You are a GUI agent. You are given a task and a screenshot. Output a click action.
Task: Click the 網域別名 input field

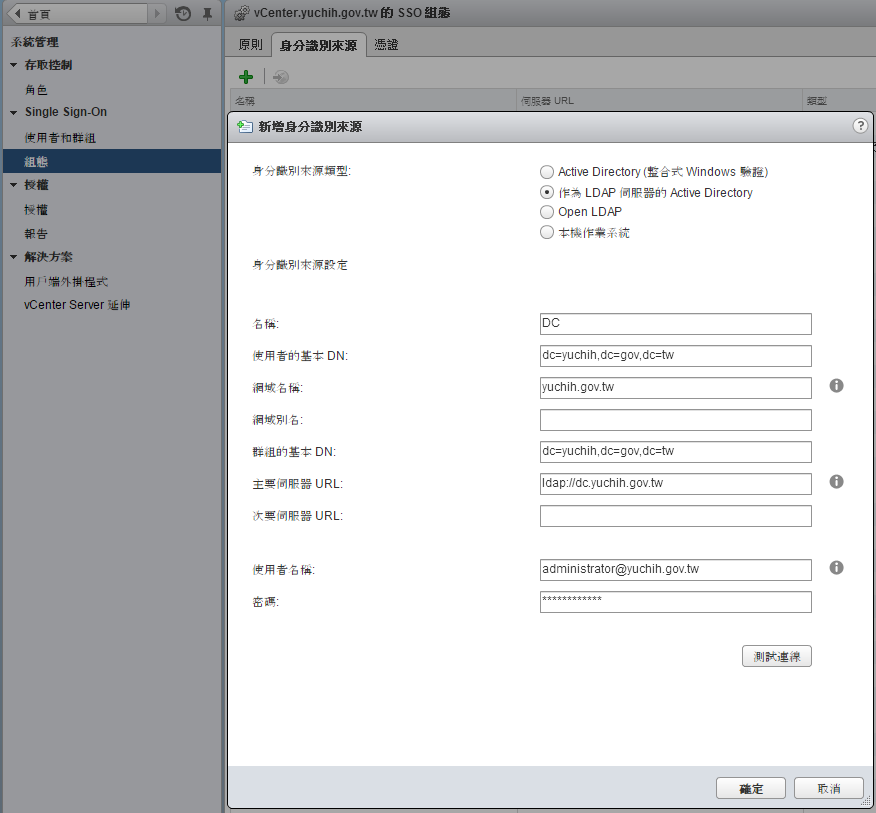pyautogui.click(x=675, y=420)
